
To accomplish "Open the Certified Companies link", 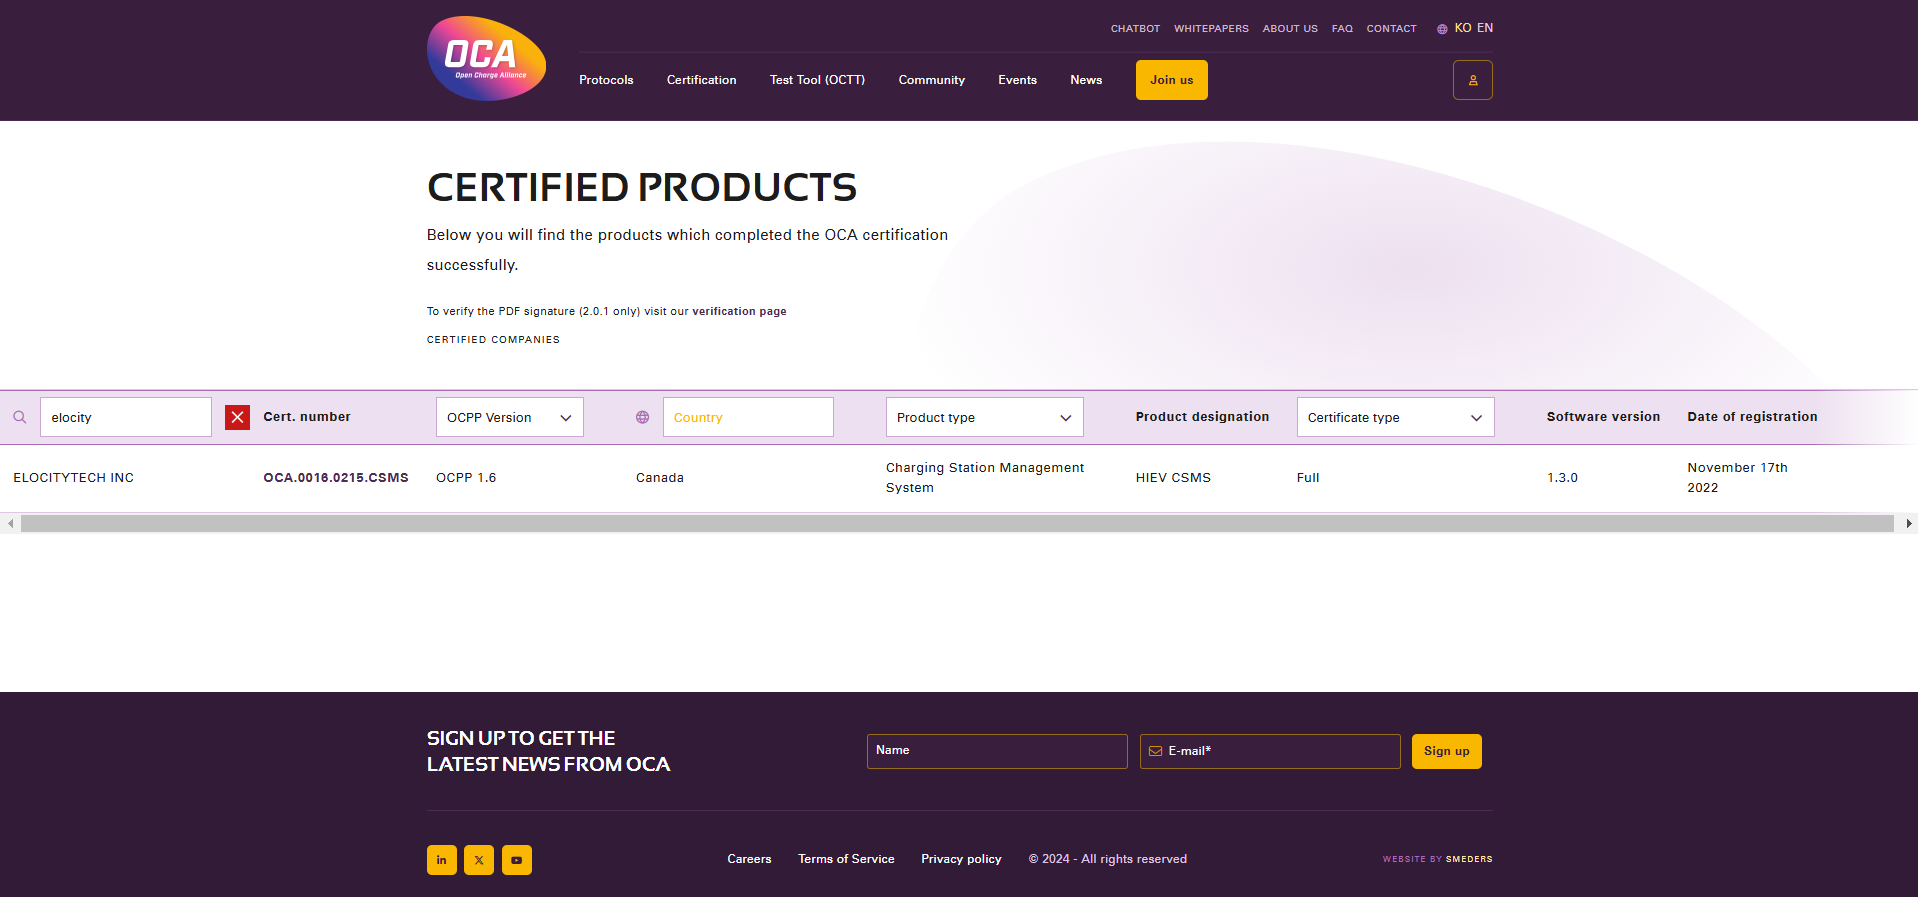I will pos(493,340).
